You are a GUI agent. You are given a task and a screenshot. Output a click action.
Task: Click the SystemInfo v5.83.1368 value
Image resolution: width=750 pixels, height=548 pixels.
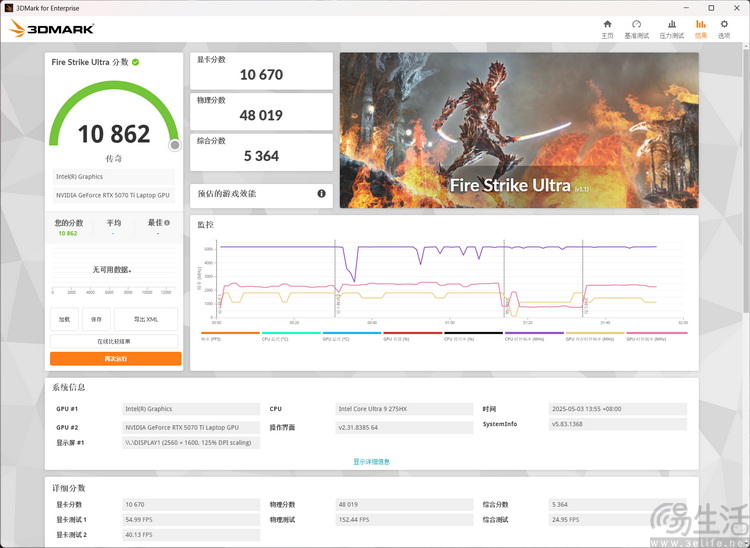click(x=618, y=424)
